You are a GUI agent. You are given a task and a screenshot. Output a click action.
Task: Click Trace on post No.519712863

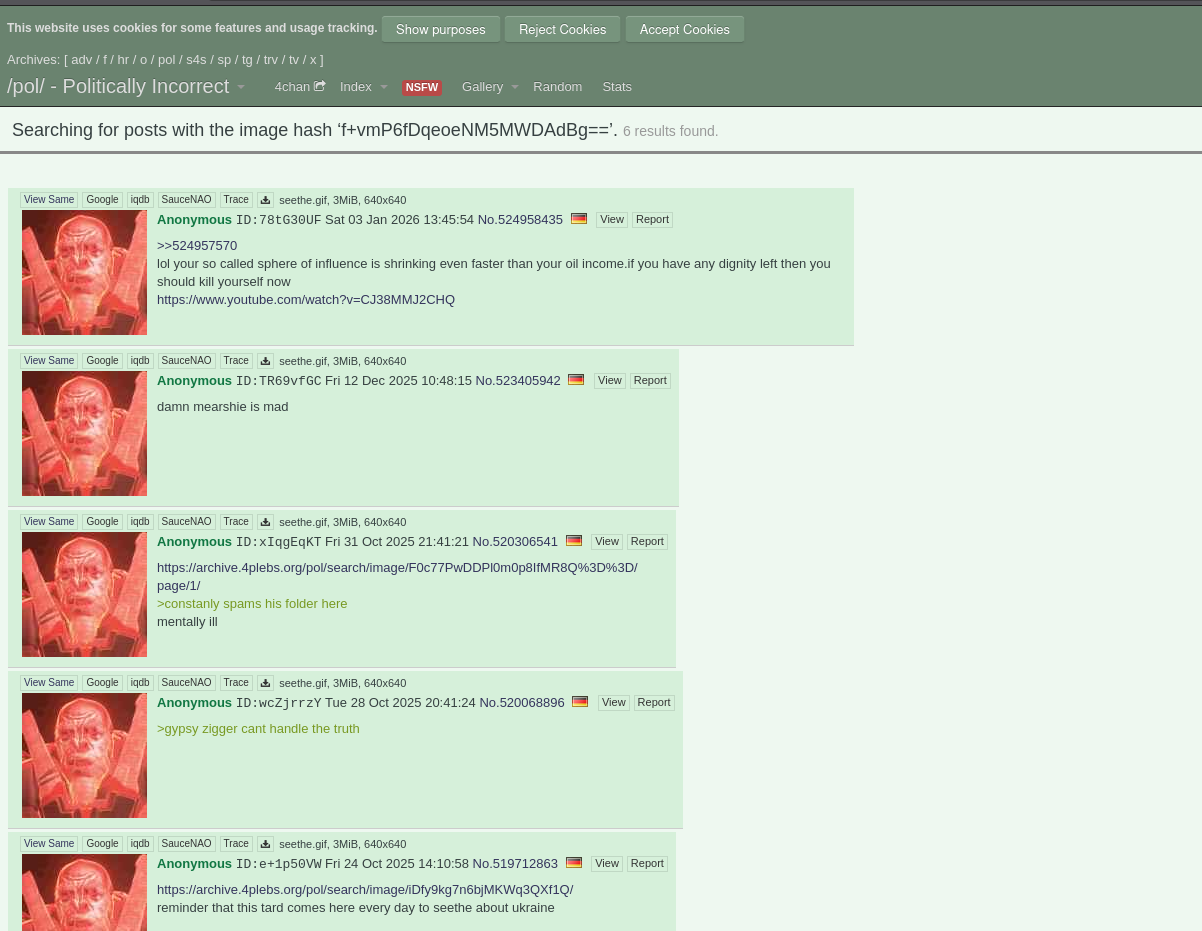click(x=236, y=844)
